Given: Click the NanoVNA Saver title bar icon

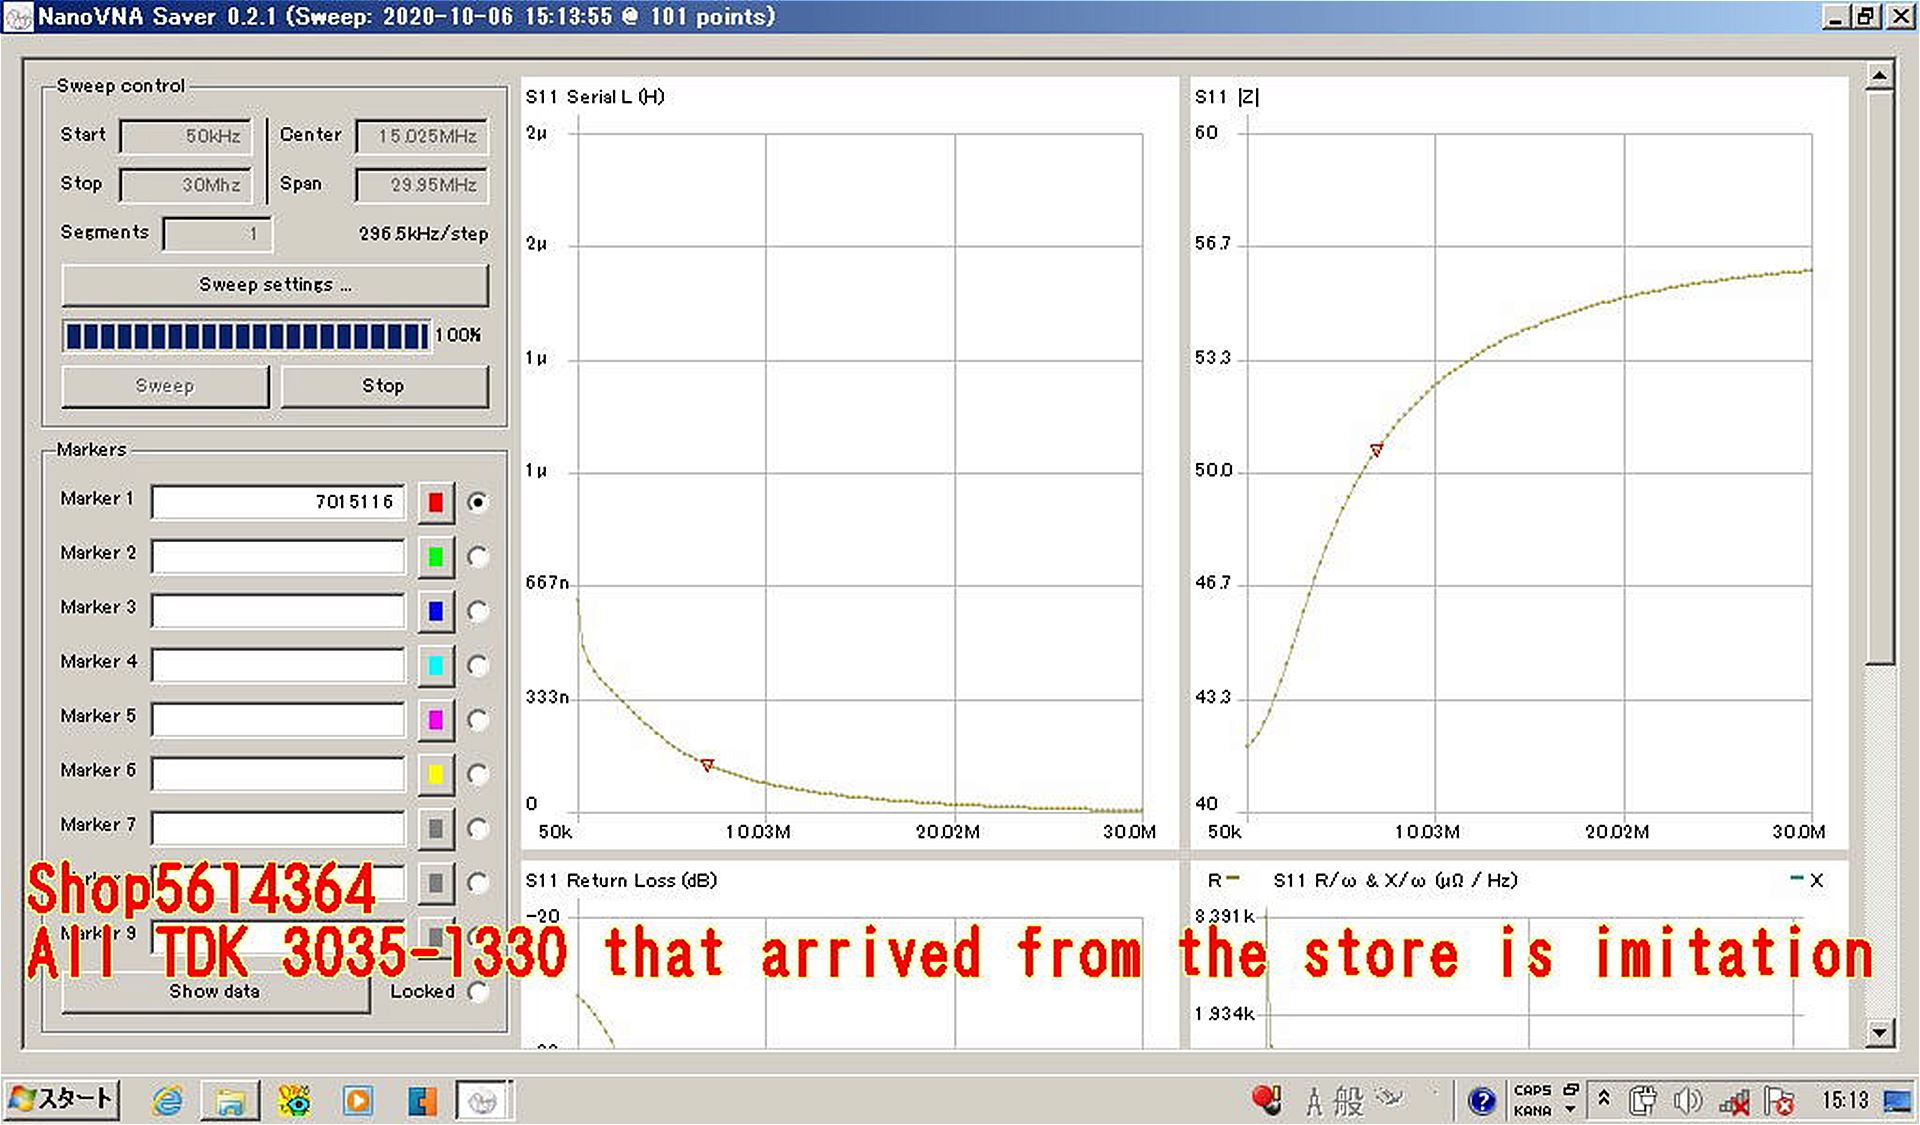Looking at the screenshot, I should tap(18, 17).
